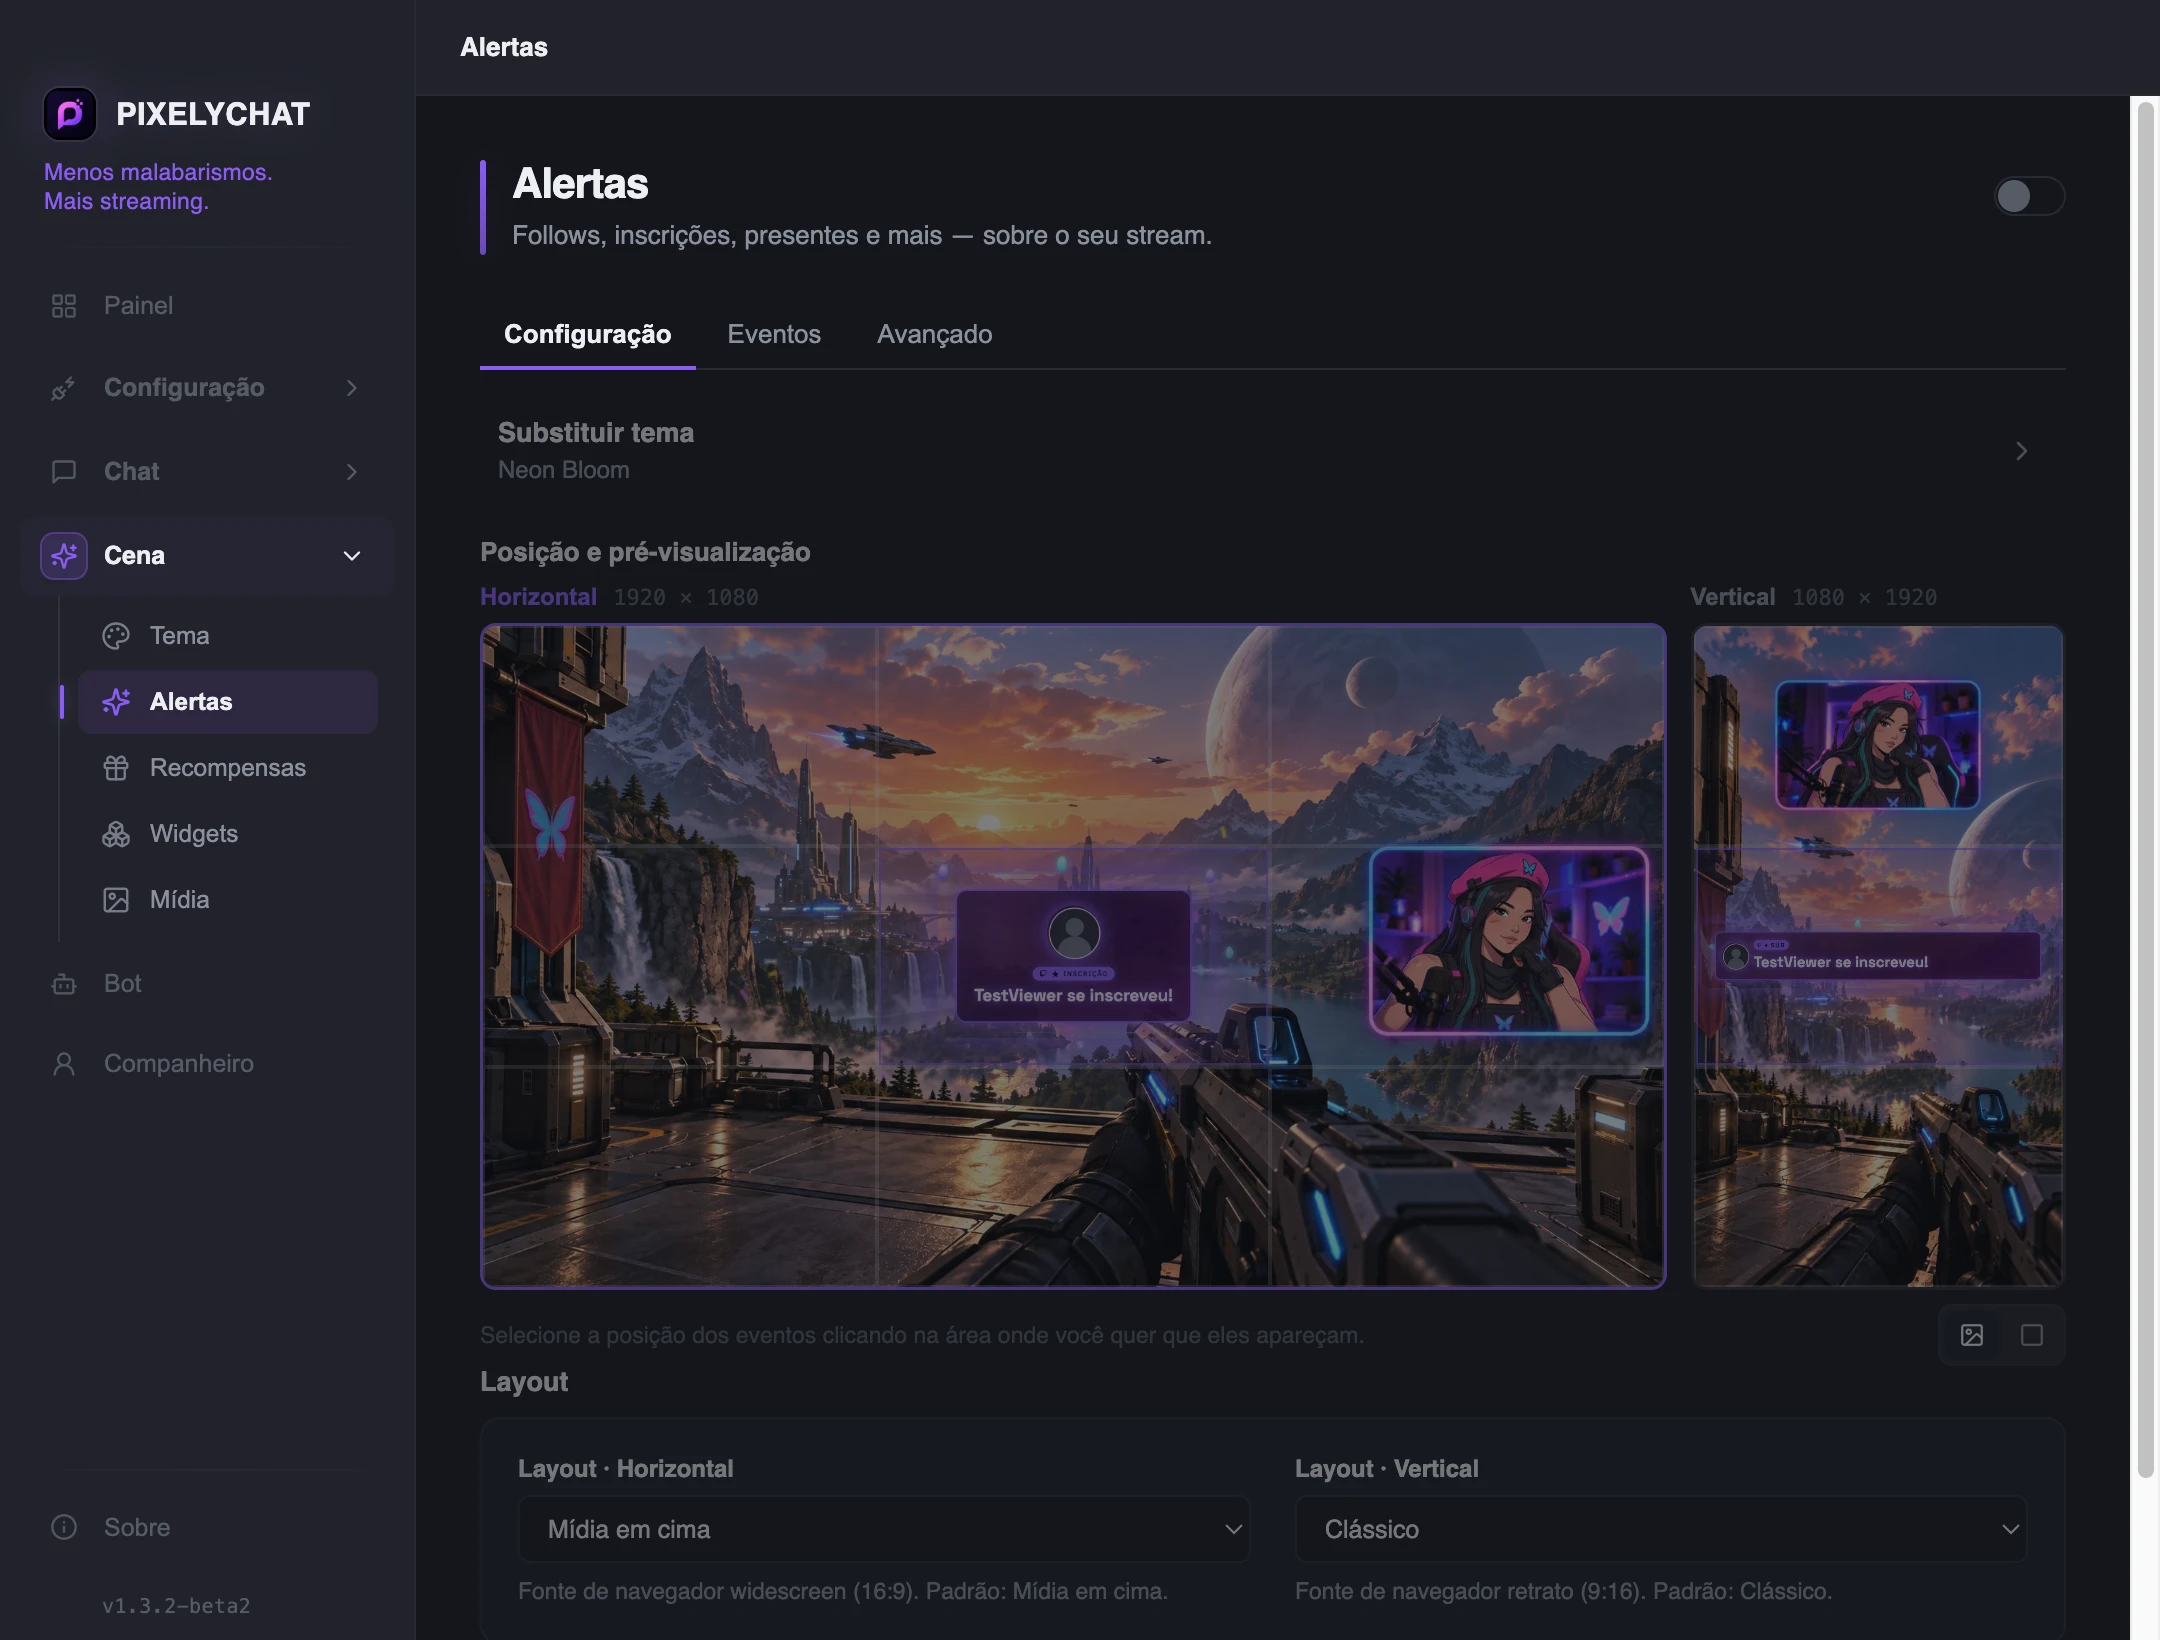This screenshot has width=2160, height=1640.
Task: Click the Widgets blocks icon
Action: (116, 834)
